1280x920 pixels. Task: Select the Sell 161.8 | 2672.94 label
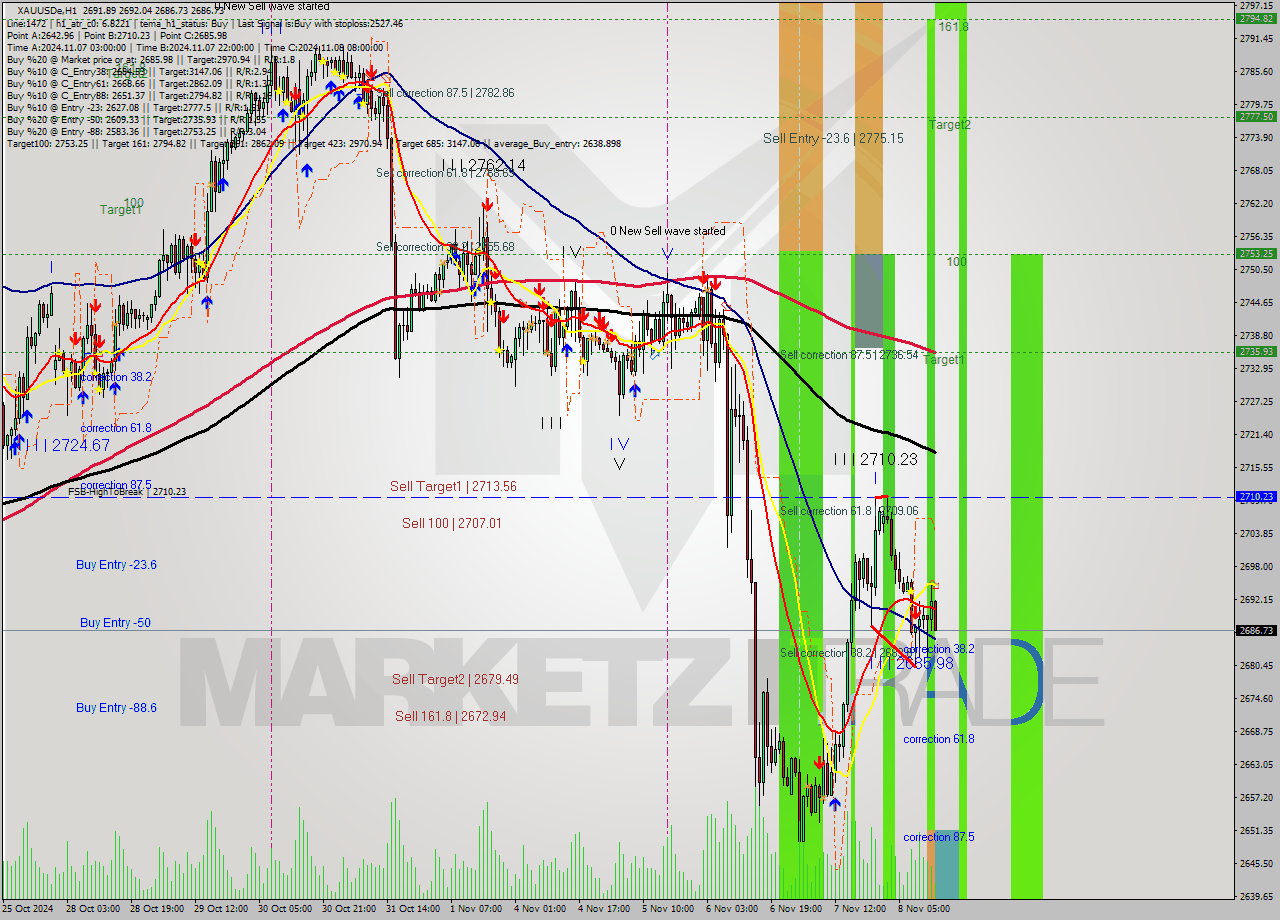tap(450, 716)
